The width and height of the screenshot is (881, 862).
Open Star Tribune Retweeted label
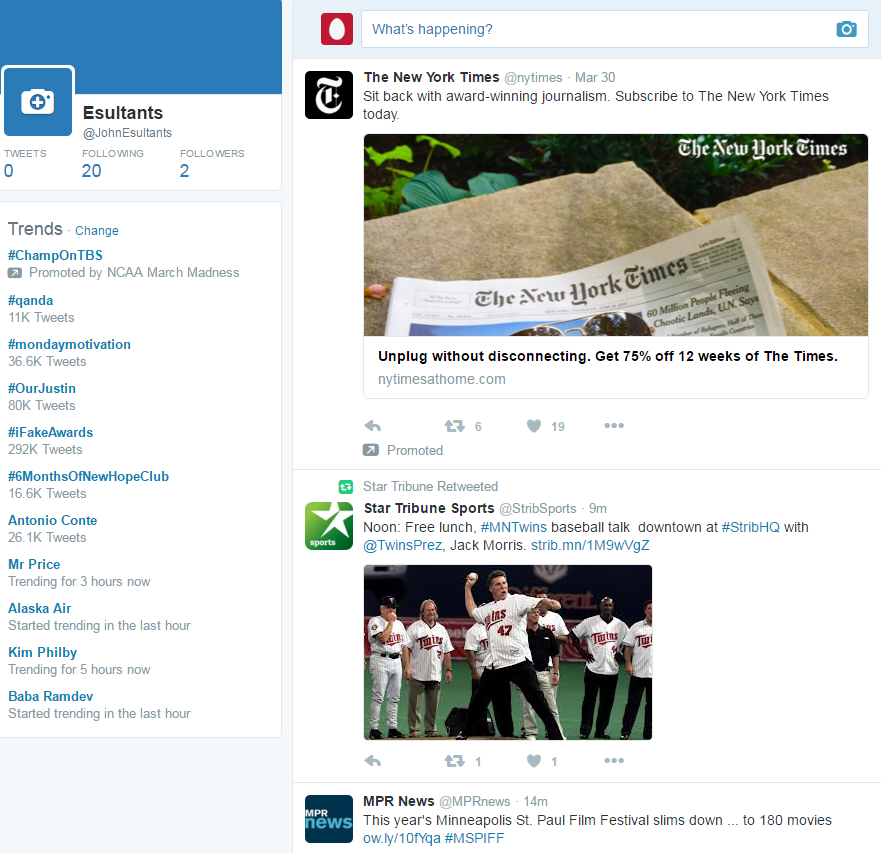click(430, 487)
